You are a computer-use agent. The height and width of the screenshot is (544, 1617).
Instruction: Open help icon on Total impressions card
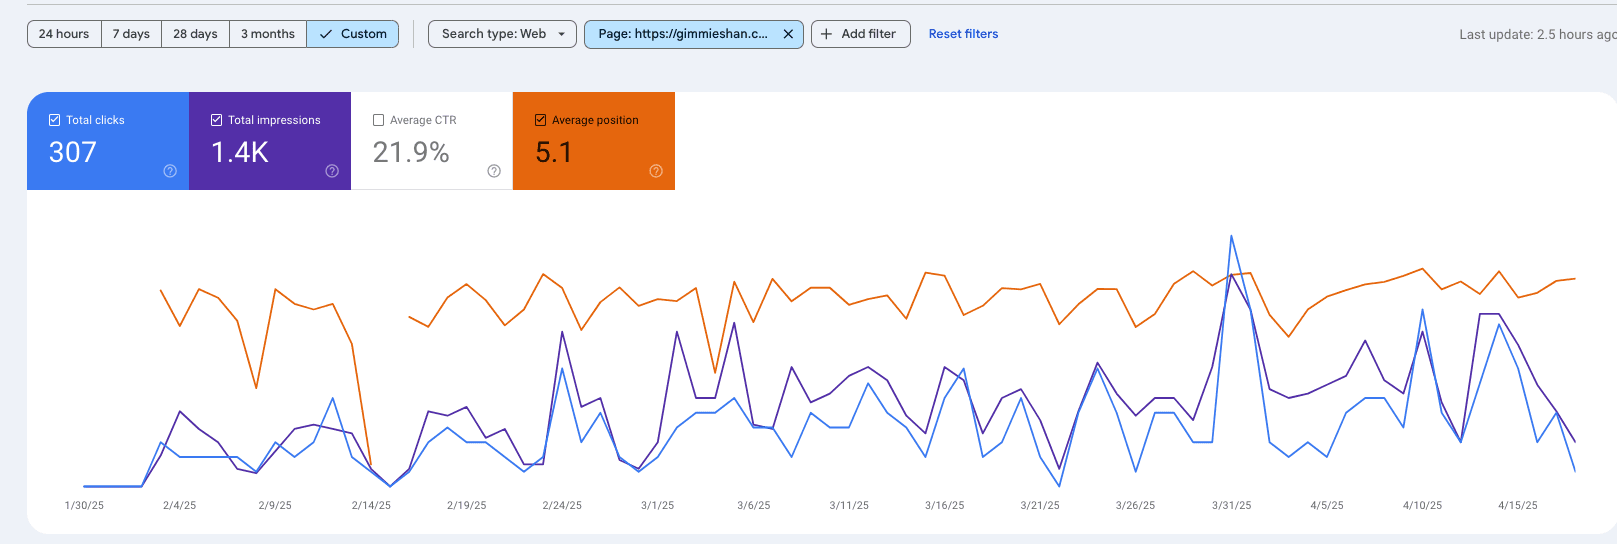tap(332, 171)
